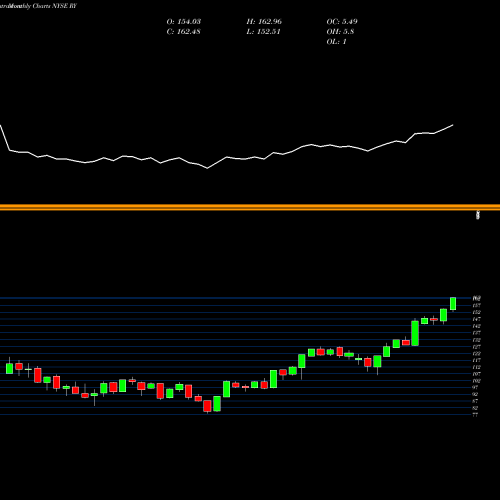The width and height of the screenshot is (500, 500).
Task: Click the 87 price axis label
Action: point(475,401)
